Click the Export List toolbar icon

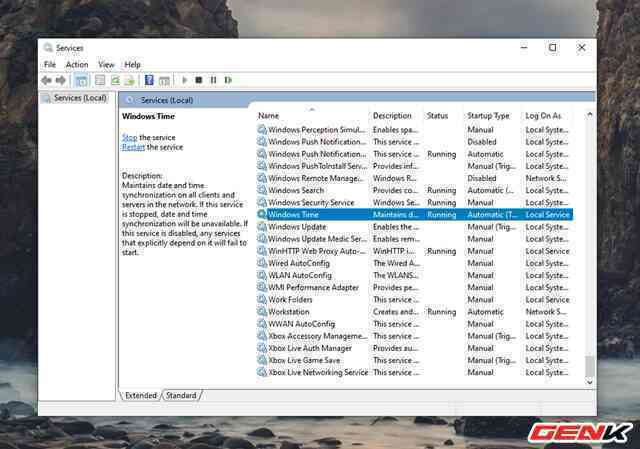129,80
